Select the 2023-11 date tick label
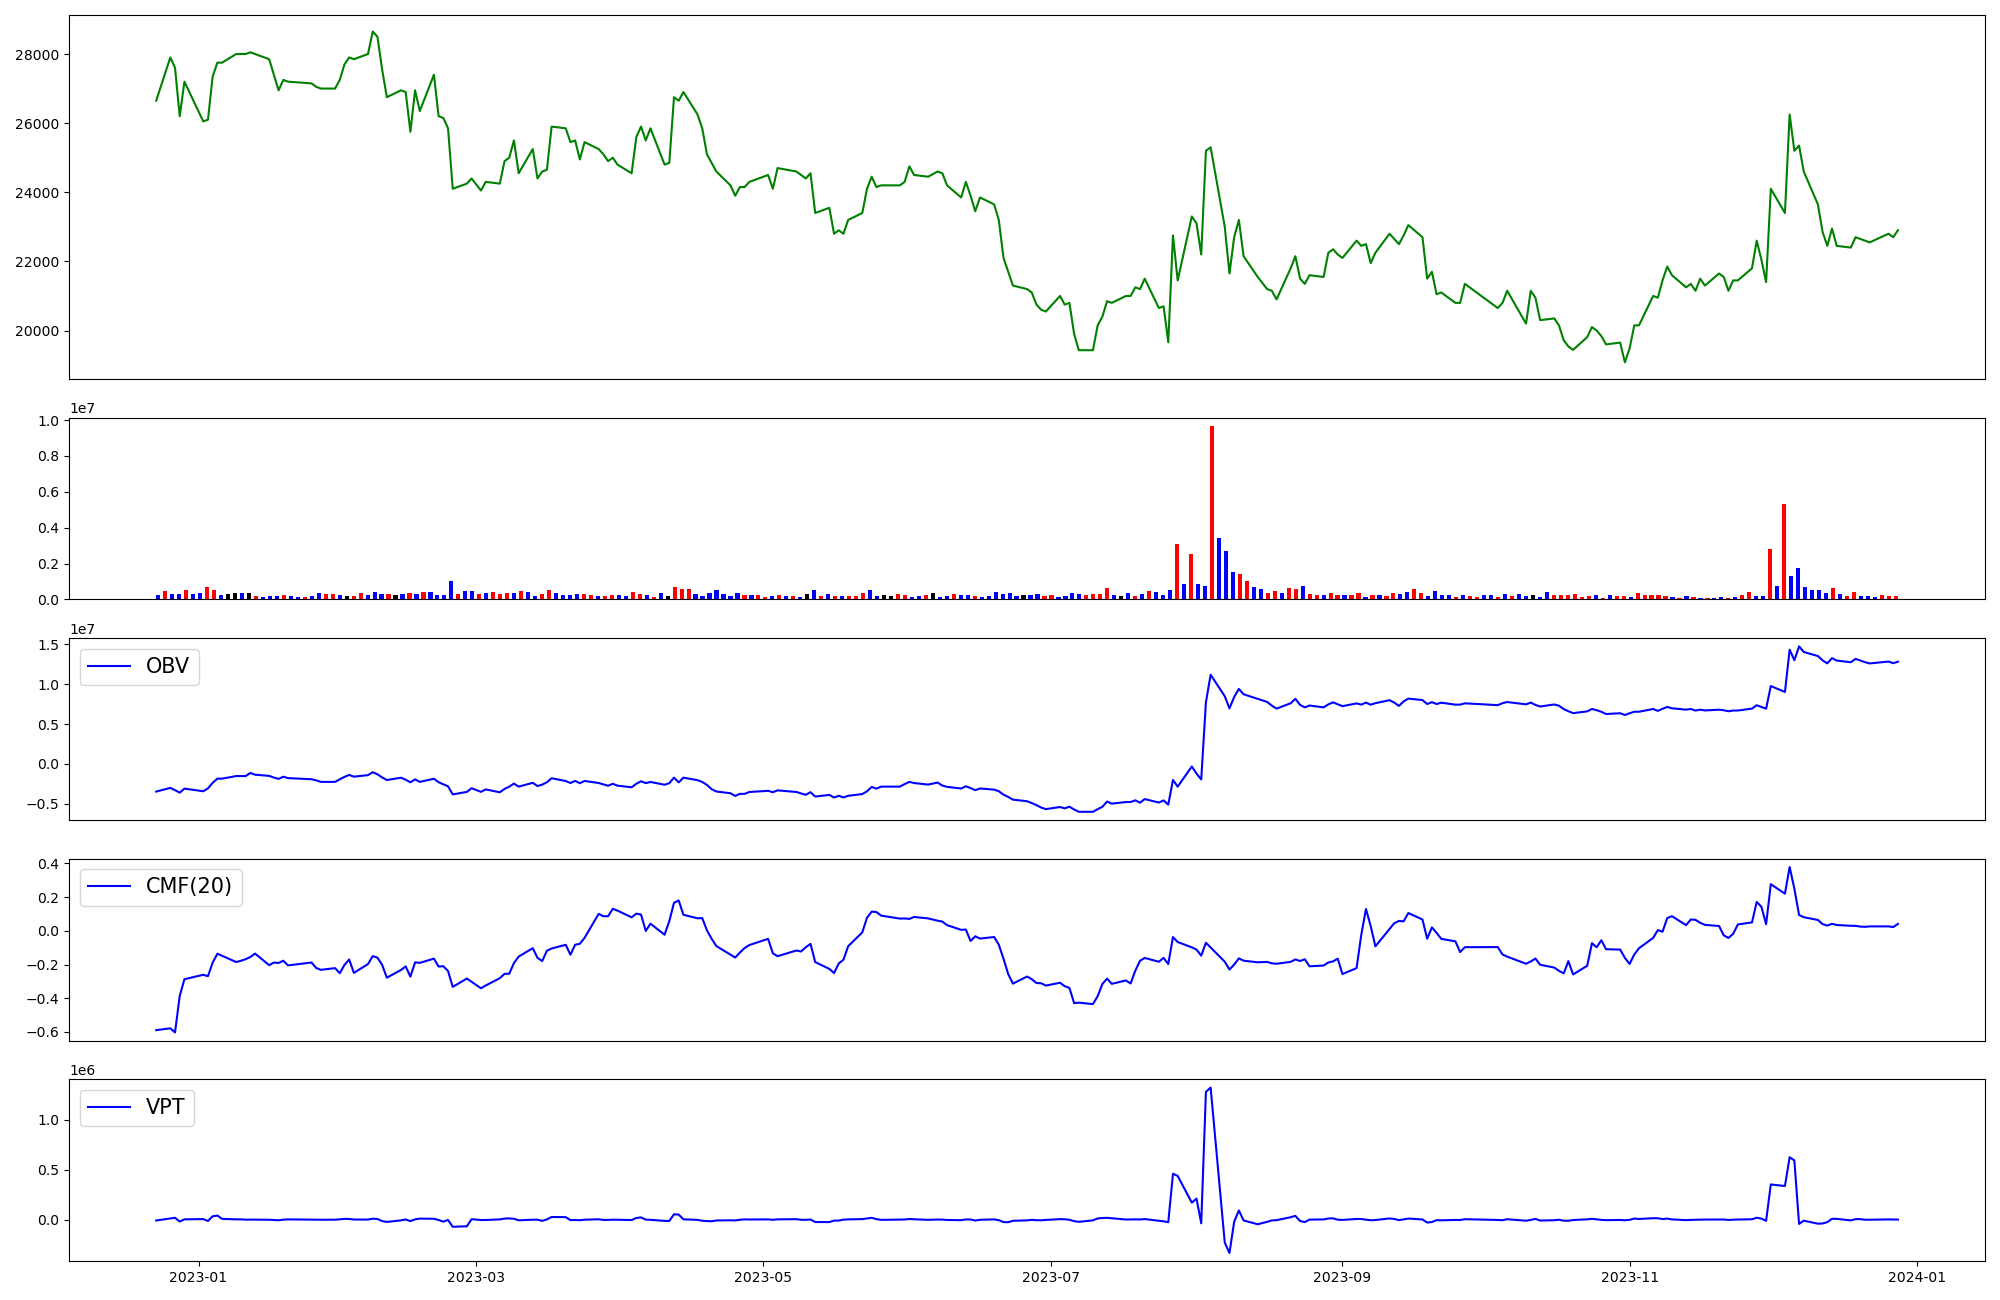This screenshot has width=2000, height=1300. [1630, 1277]
